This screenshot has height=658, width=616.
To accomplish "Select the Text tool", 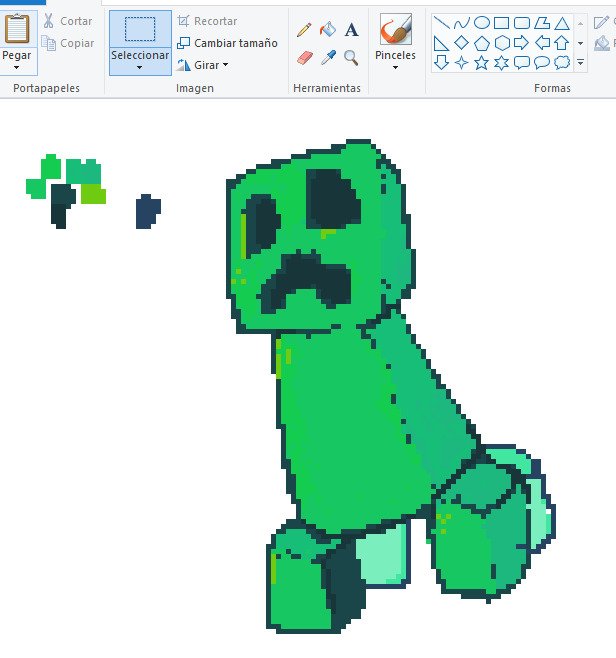I will coord(352,30).
